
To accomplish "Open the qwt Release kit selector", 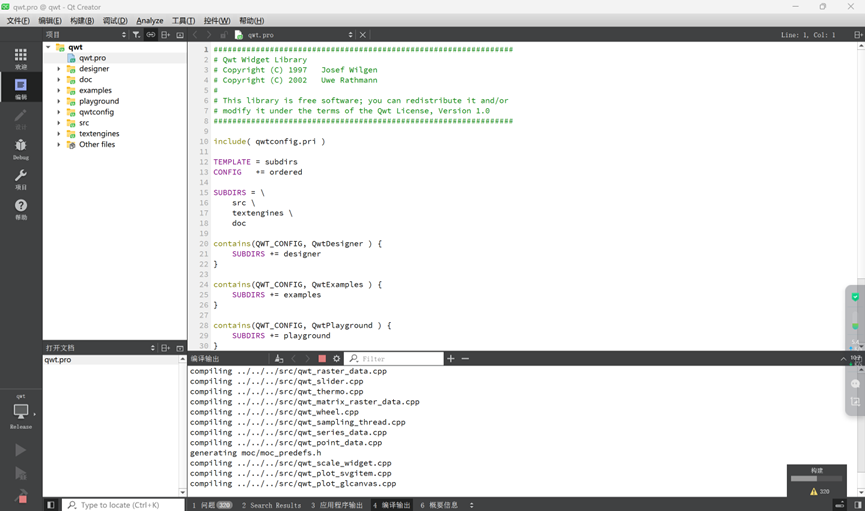I will click(20, 412).
